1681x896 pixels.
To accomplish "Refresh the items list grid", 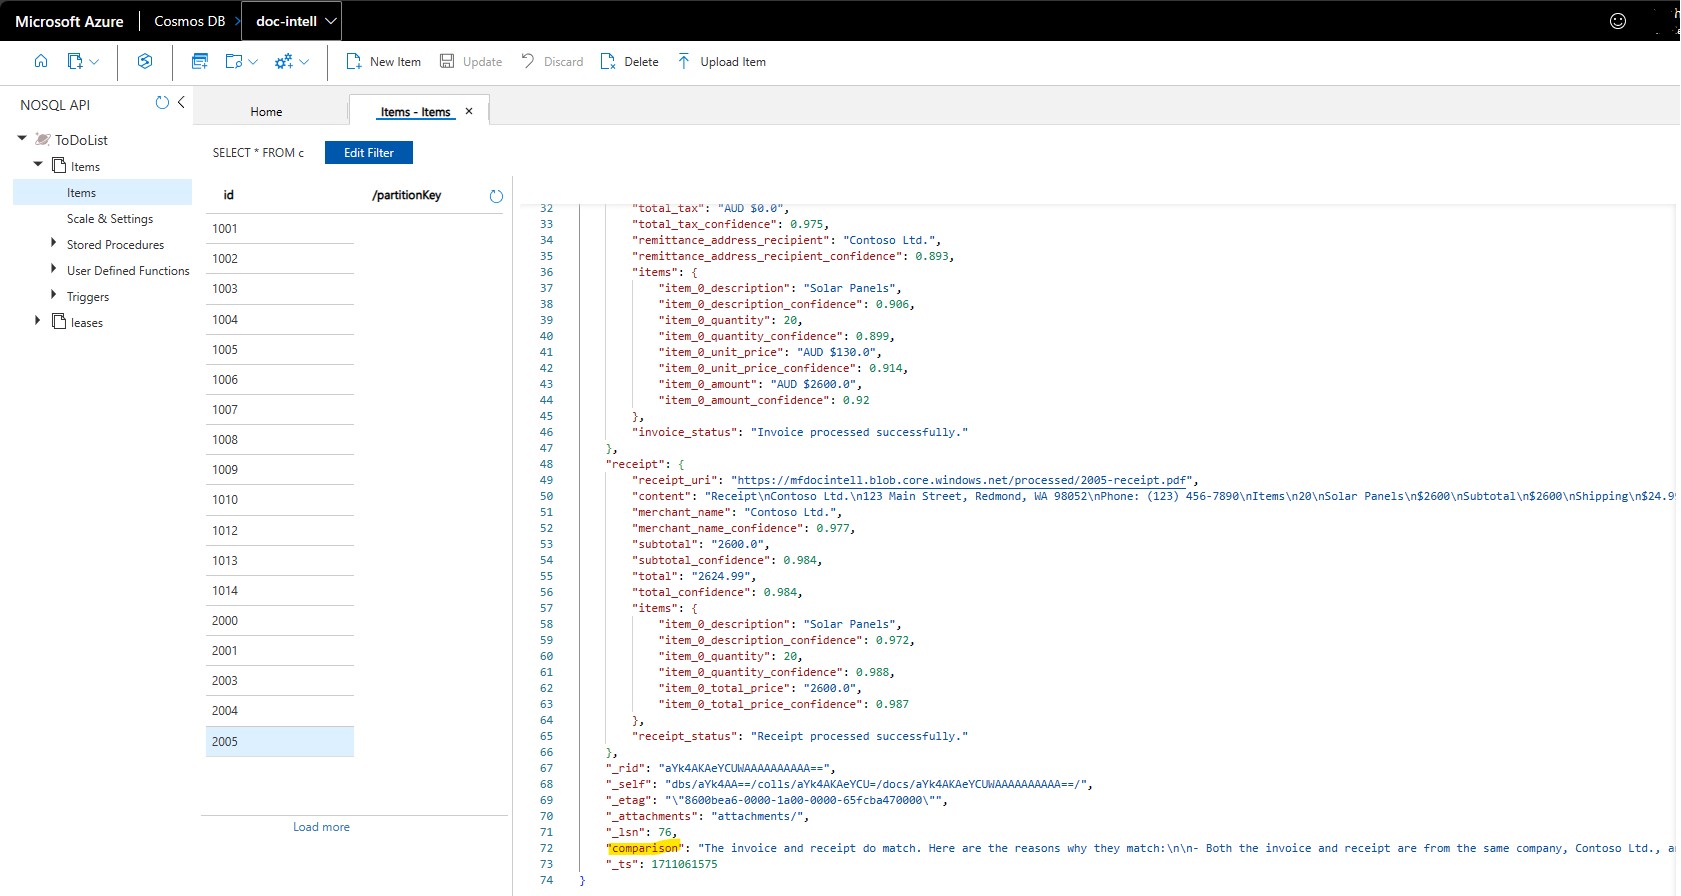I will [x=496, y=196].
